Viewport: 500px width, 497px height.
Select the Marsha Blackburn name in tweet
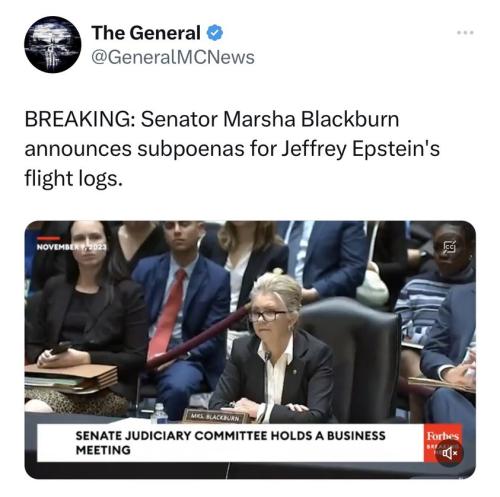(x=311, y=119)
